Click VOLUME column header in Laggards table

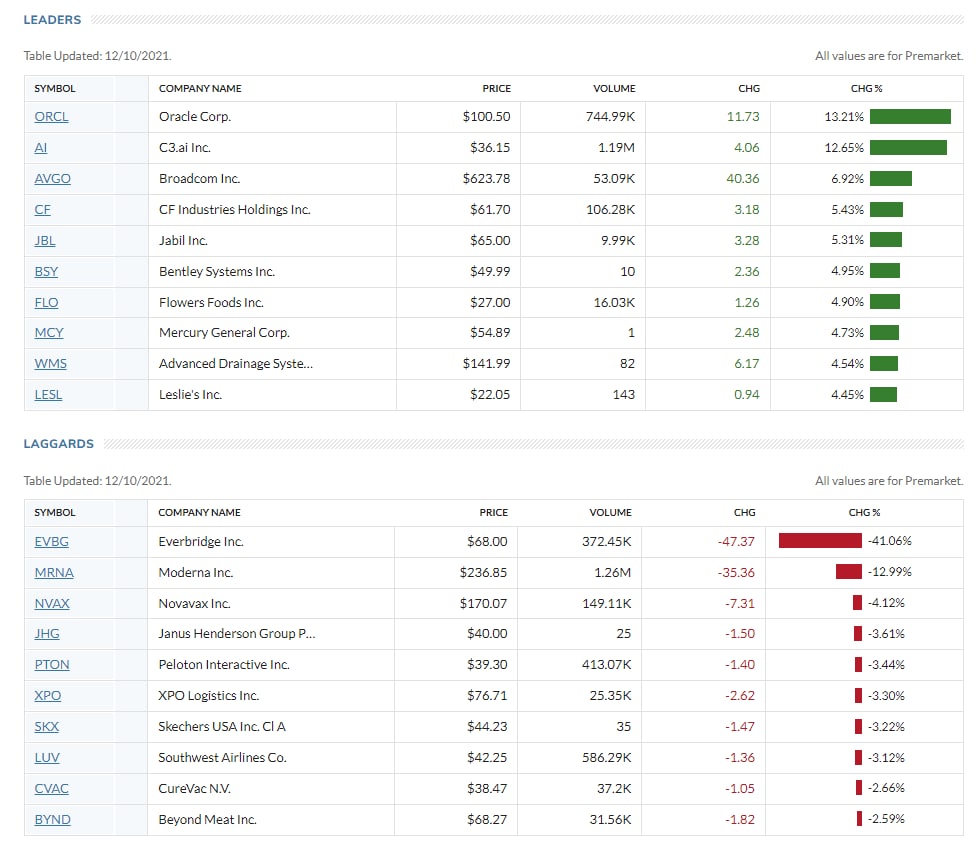tap(610, 513)
